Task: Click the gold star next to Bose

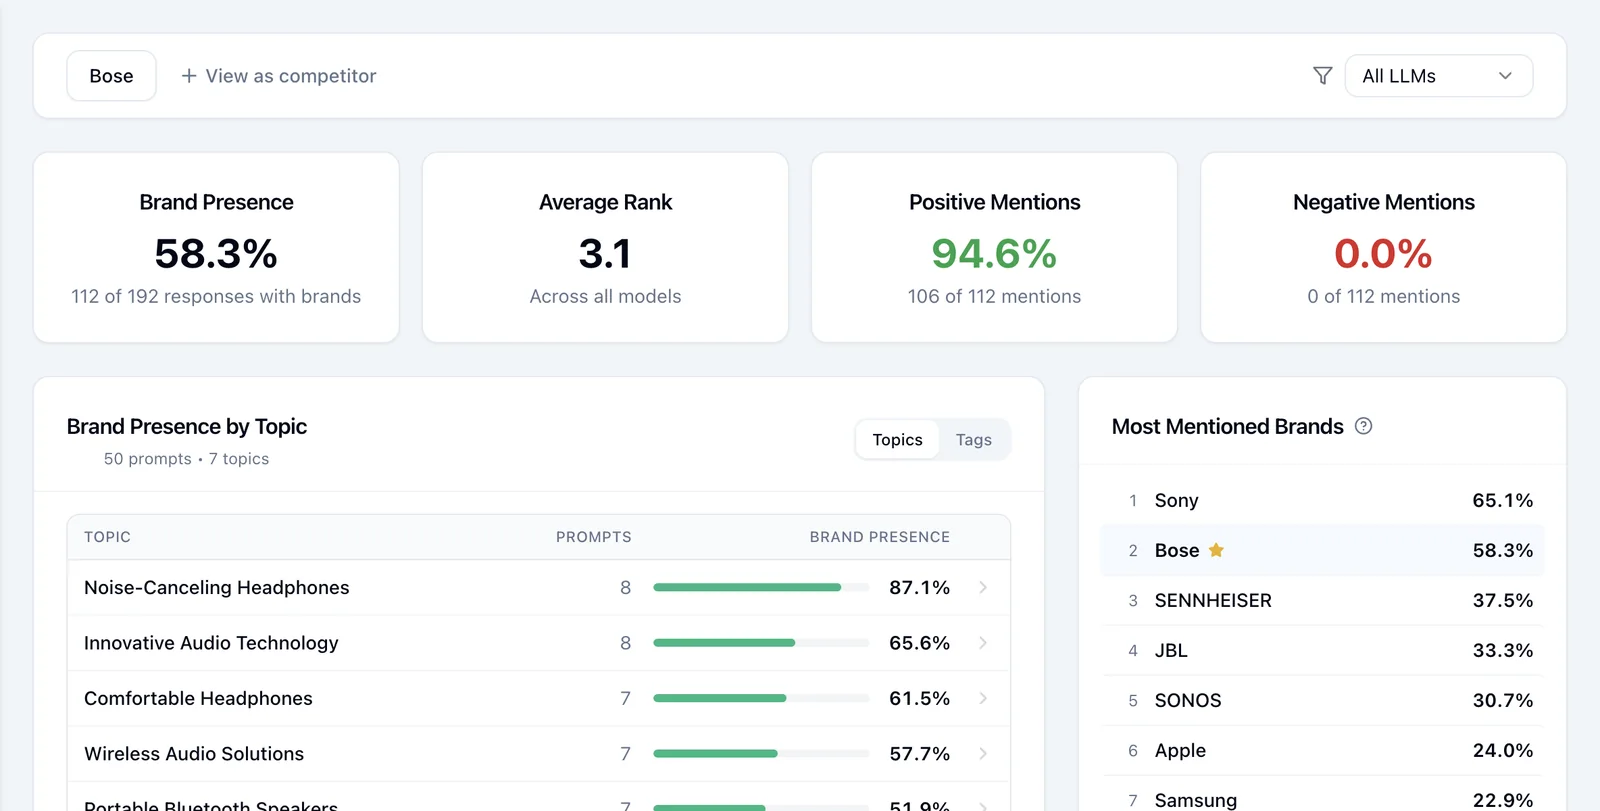Action: click(1216, 550)
